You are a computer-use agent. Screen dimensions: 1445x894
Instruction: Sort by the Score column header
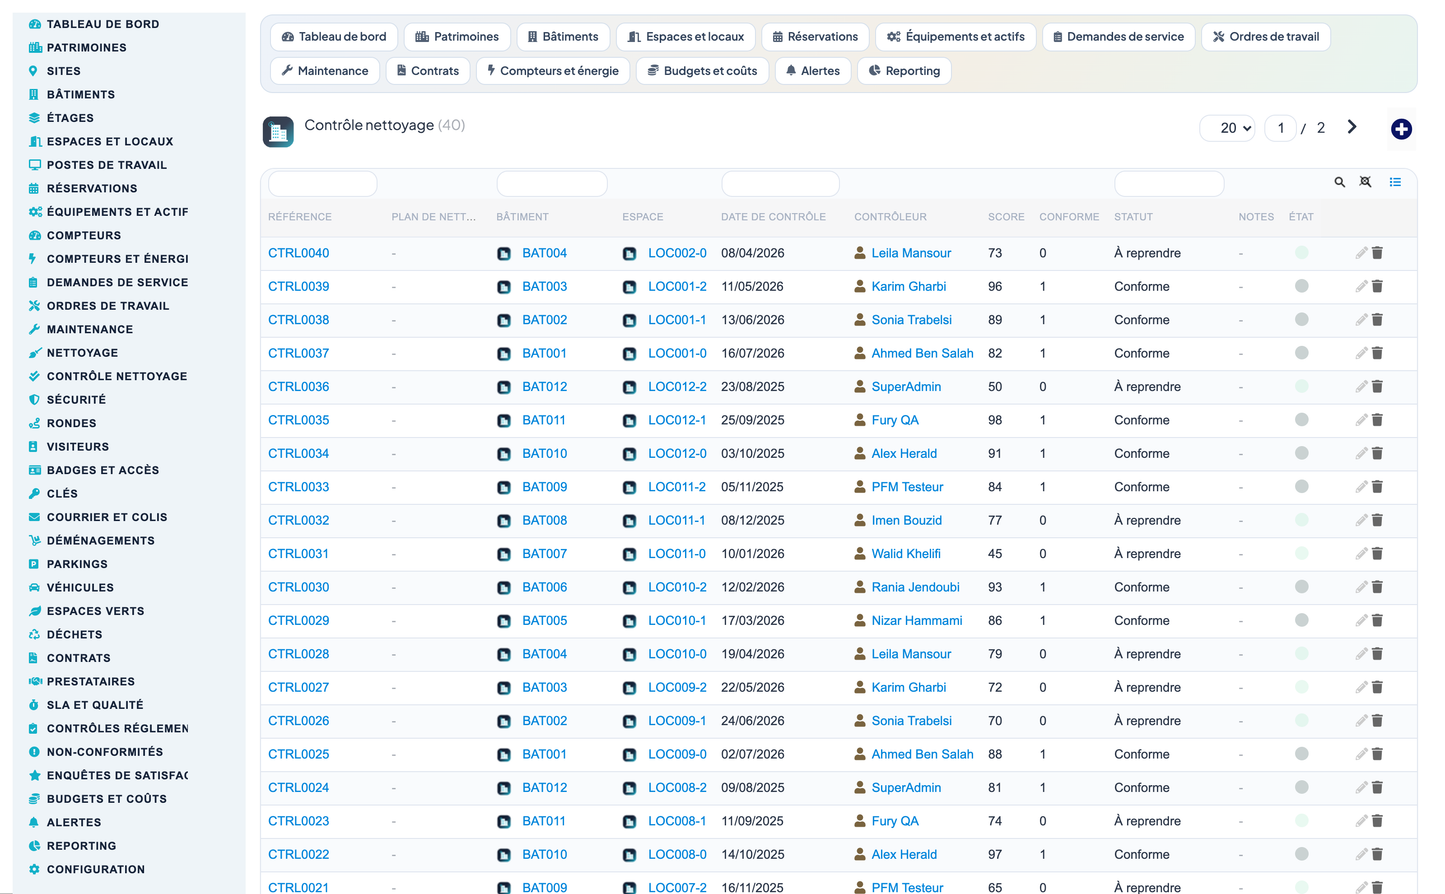coord(1006,217)
